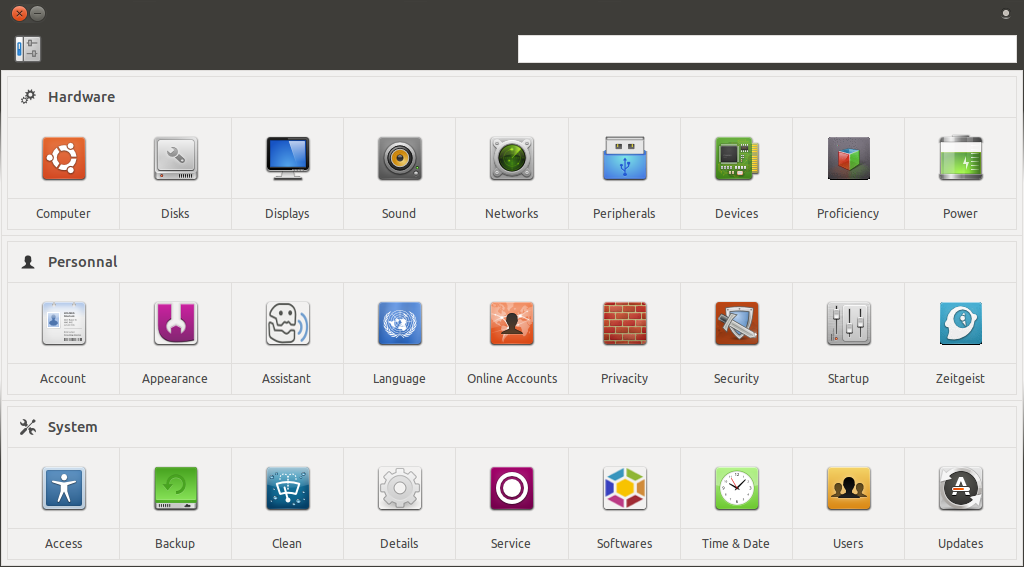Screen dimensions: 1024x567
Task: Open the Time & Date clock icon
Action: [737, 489]
